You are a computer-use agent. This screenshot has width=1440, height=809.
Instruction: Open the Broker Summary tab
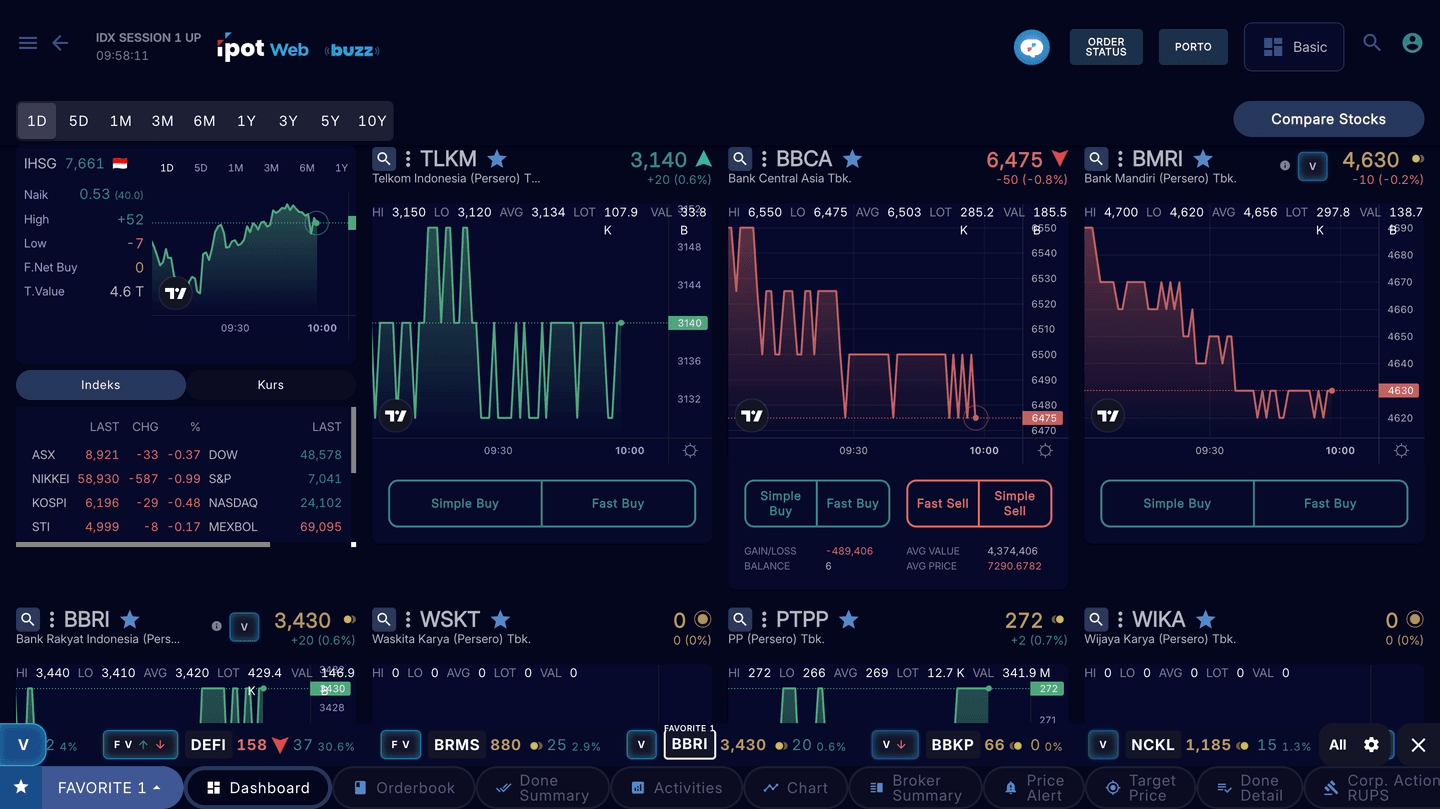point(915,788)
